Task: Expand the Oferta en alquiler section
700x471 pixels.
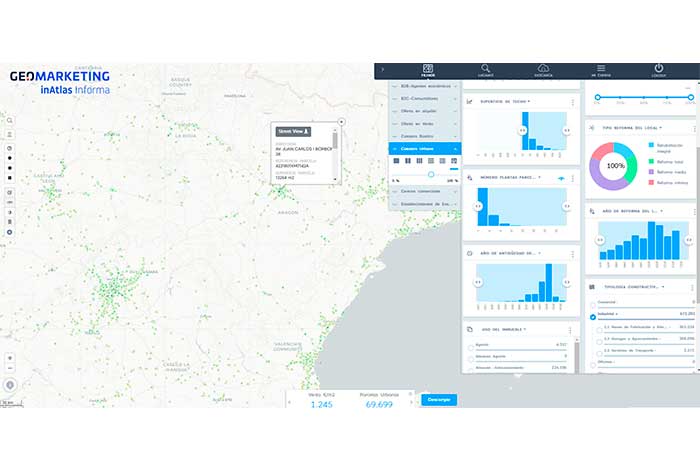Action: click(425, 111)
